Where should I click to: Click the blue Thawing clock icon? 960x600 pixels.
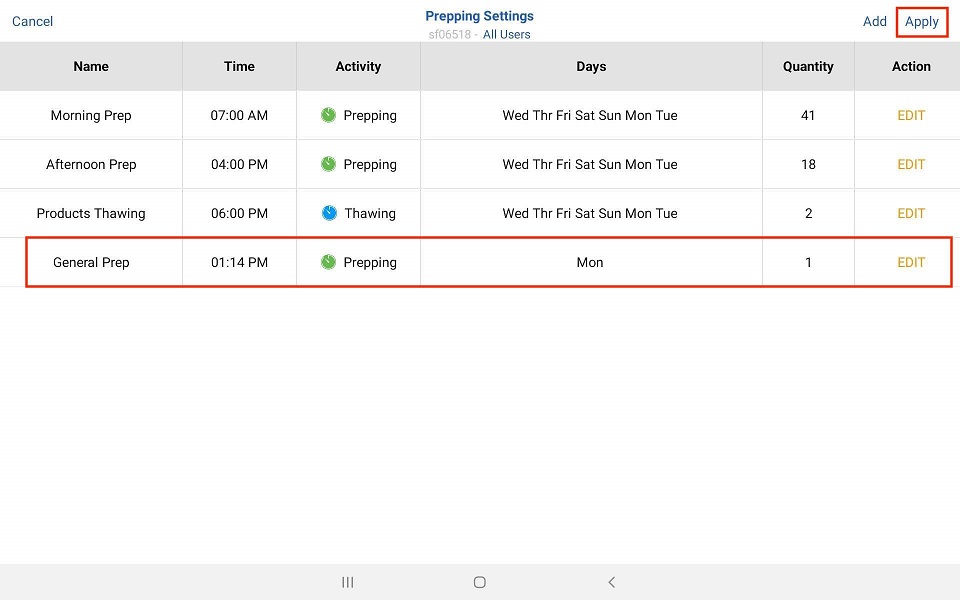[x=329, y=213]
